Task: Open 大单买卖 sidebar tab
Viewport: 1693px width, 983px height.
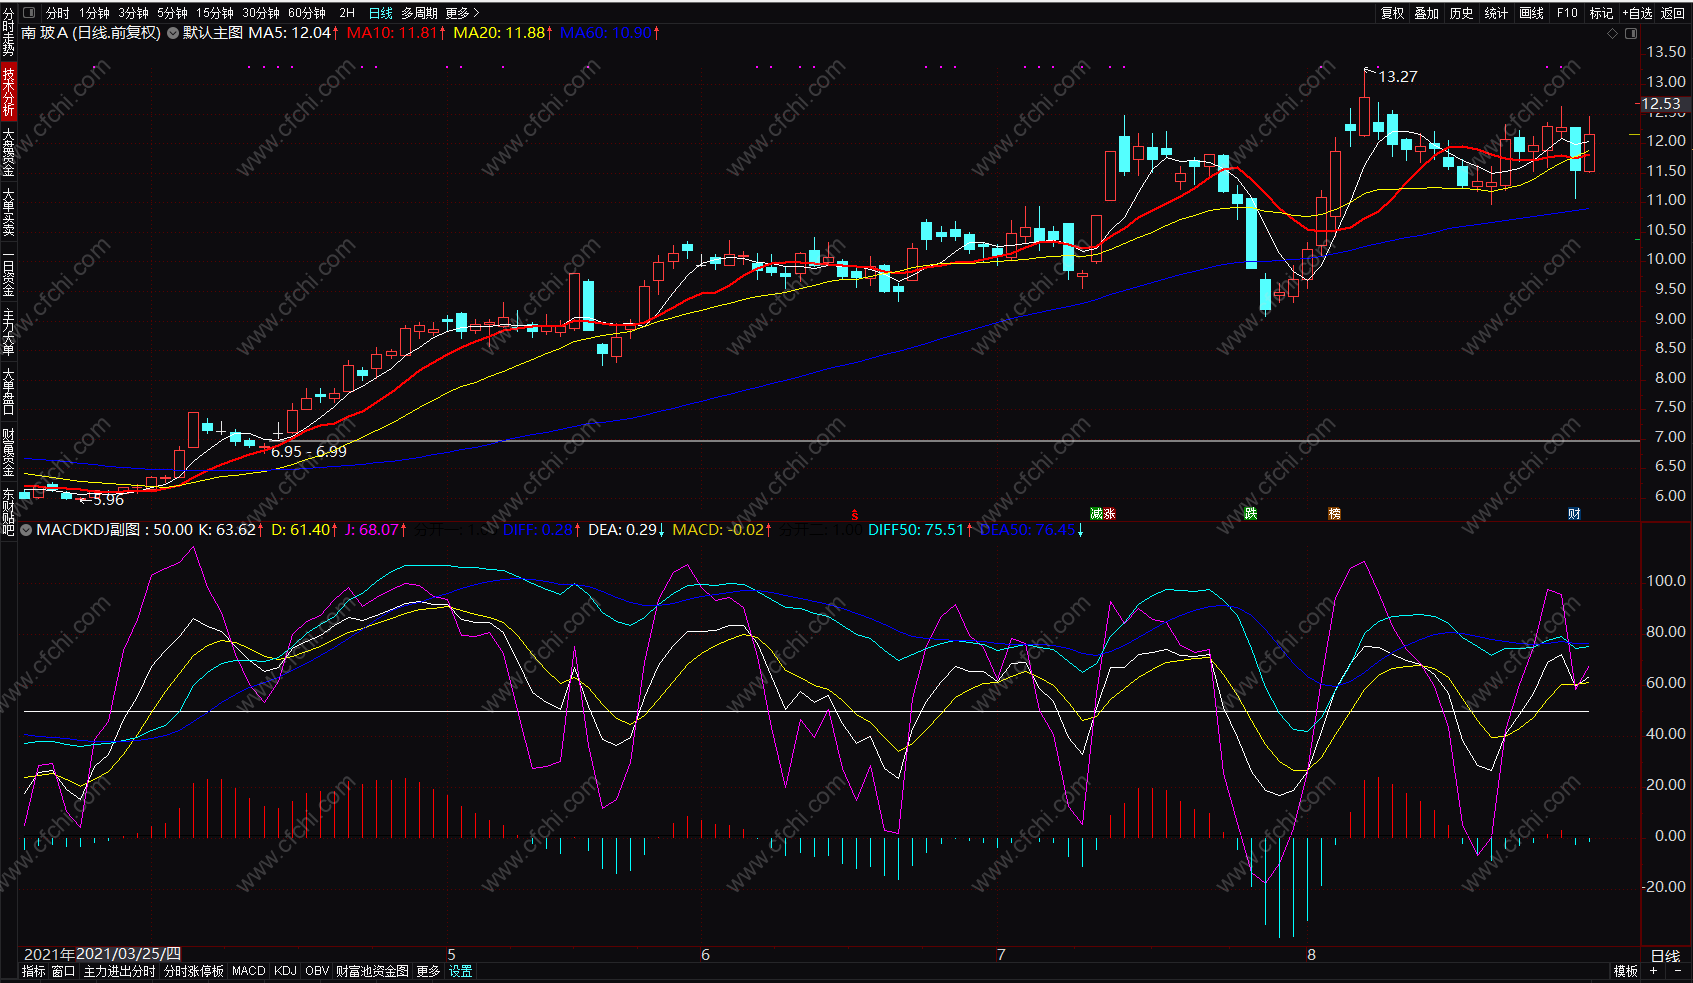Action: 8,212
